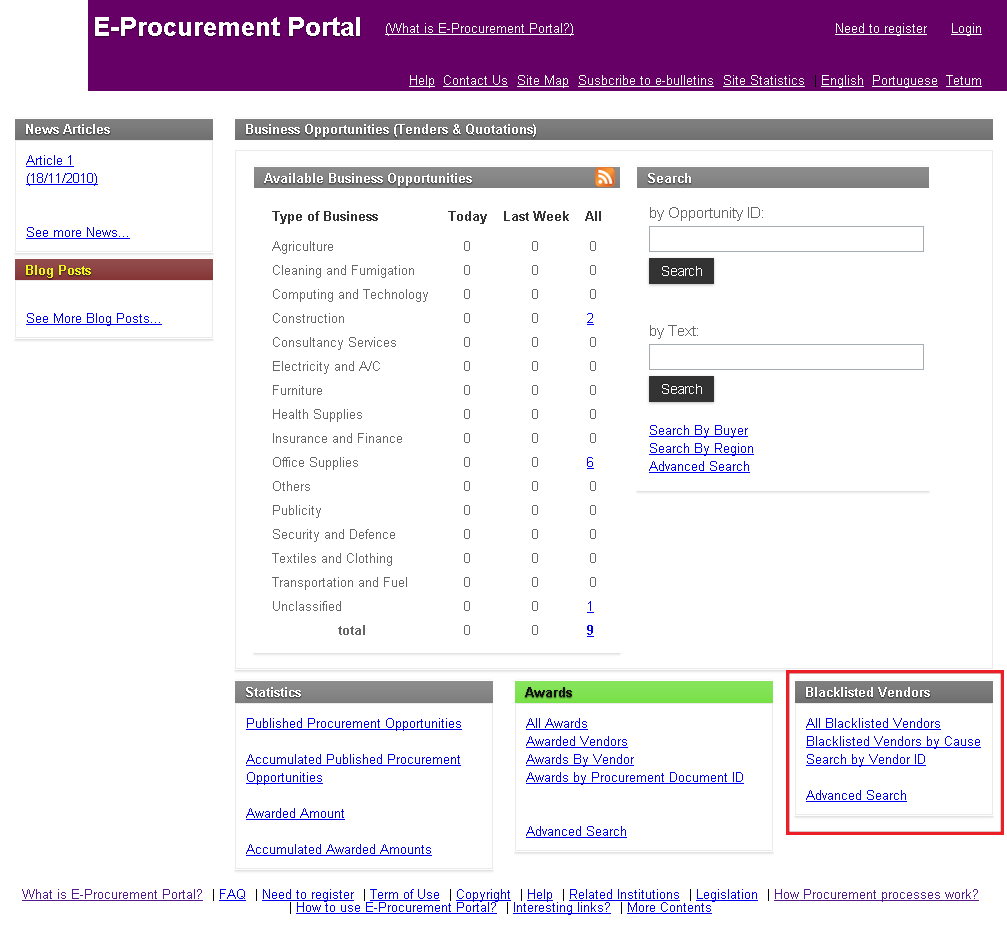Open the Login link
1007x925 pixels.
click(x=965, y=29)
